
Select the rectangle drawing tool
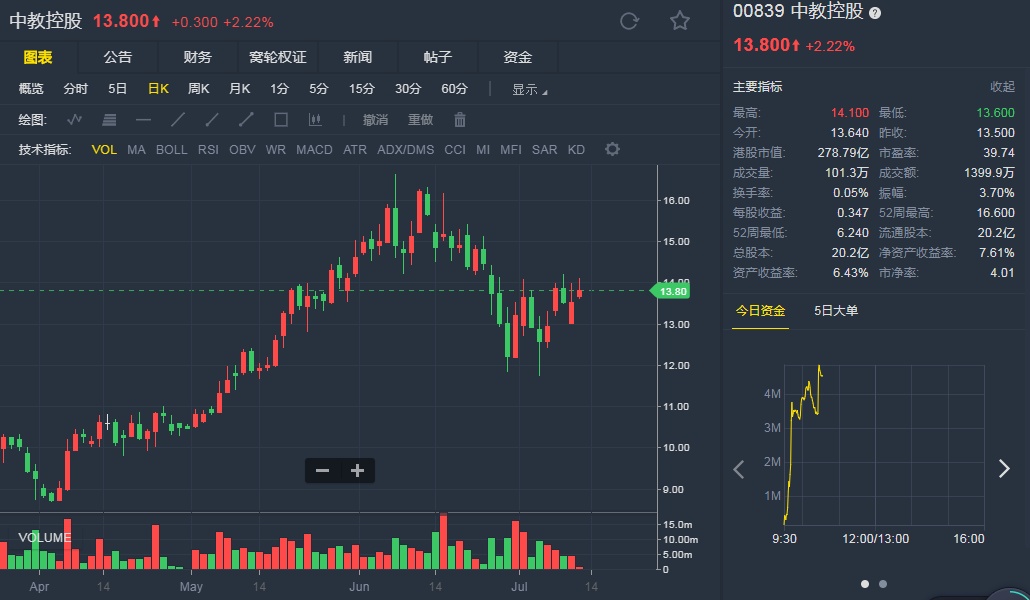pos(281,120)
